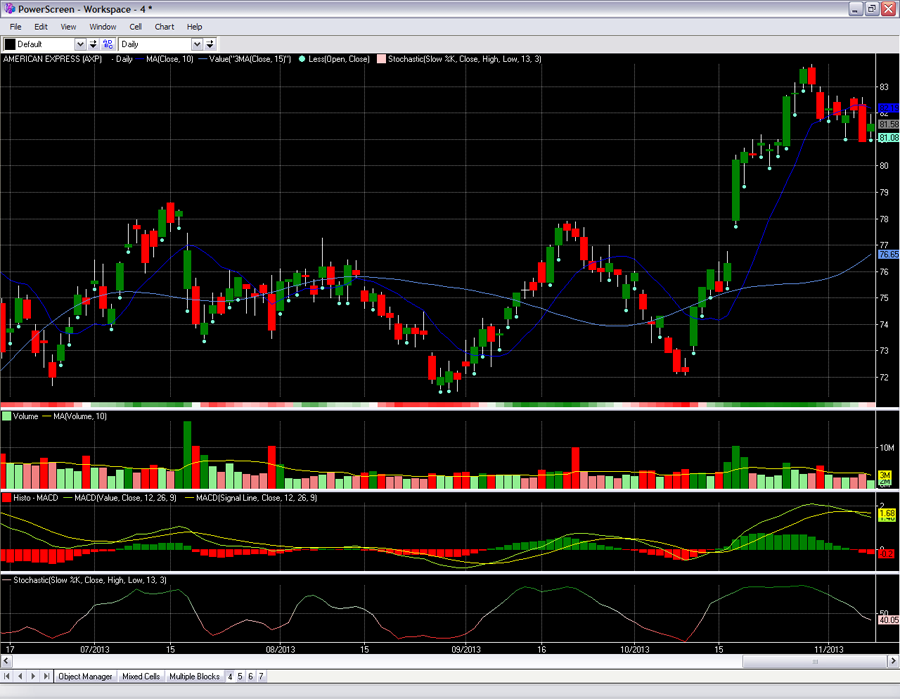Expand the Daily interval dropdown arrow
Viewport: 900px width, 699px height.
click(x=197, y=44)
